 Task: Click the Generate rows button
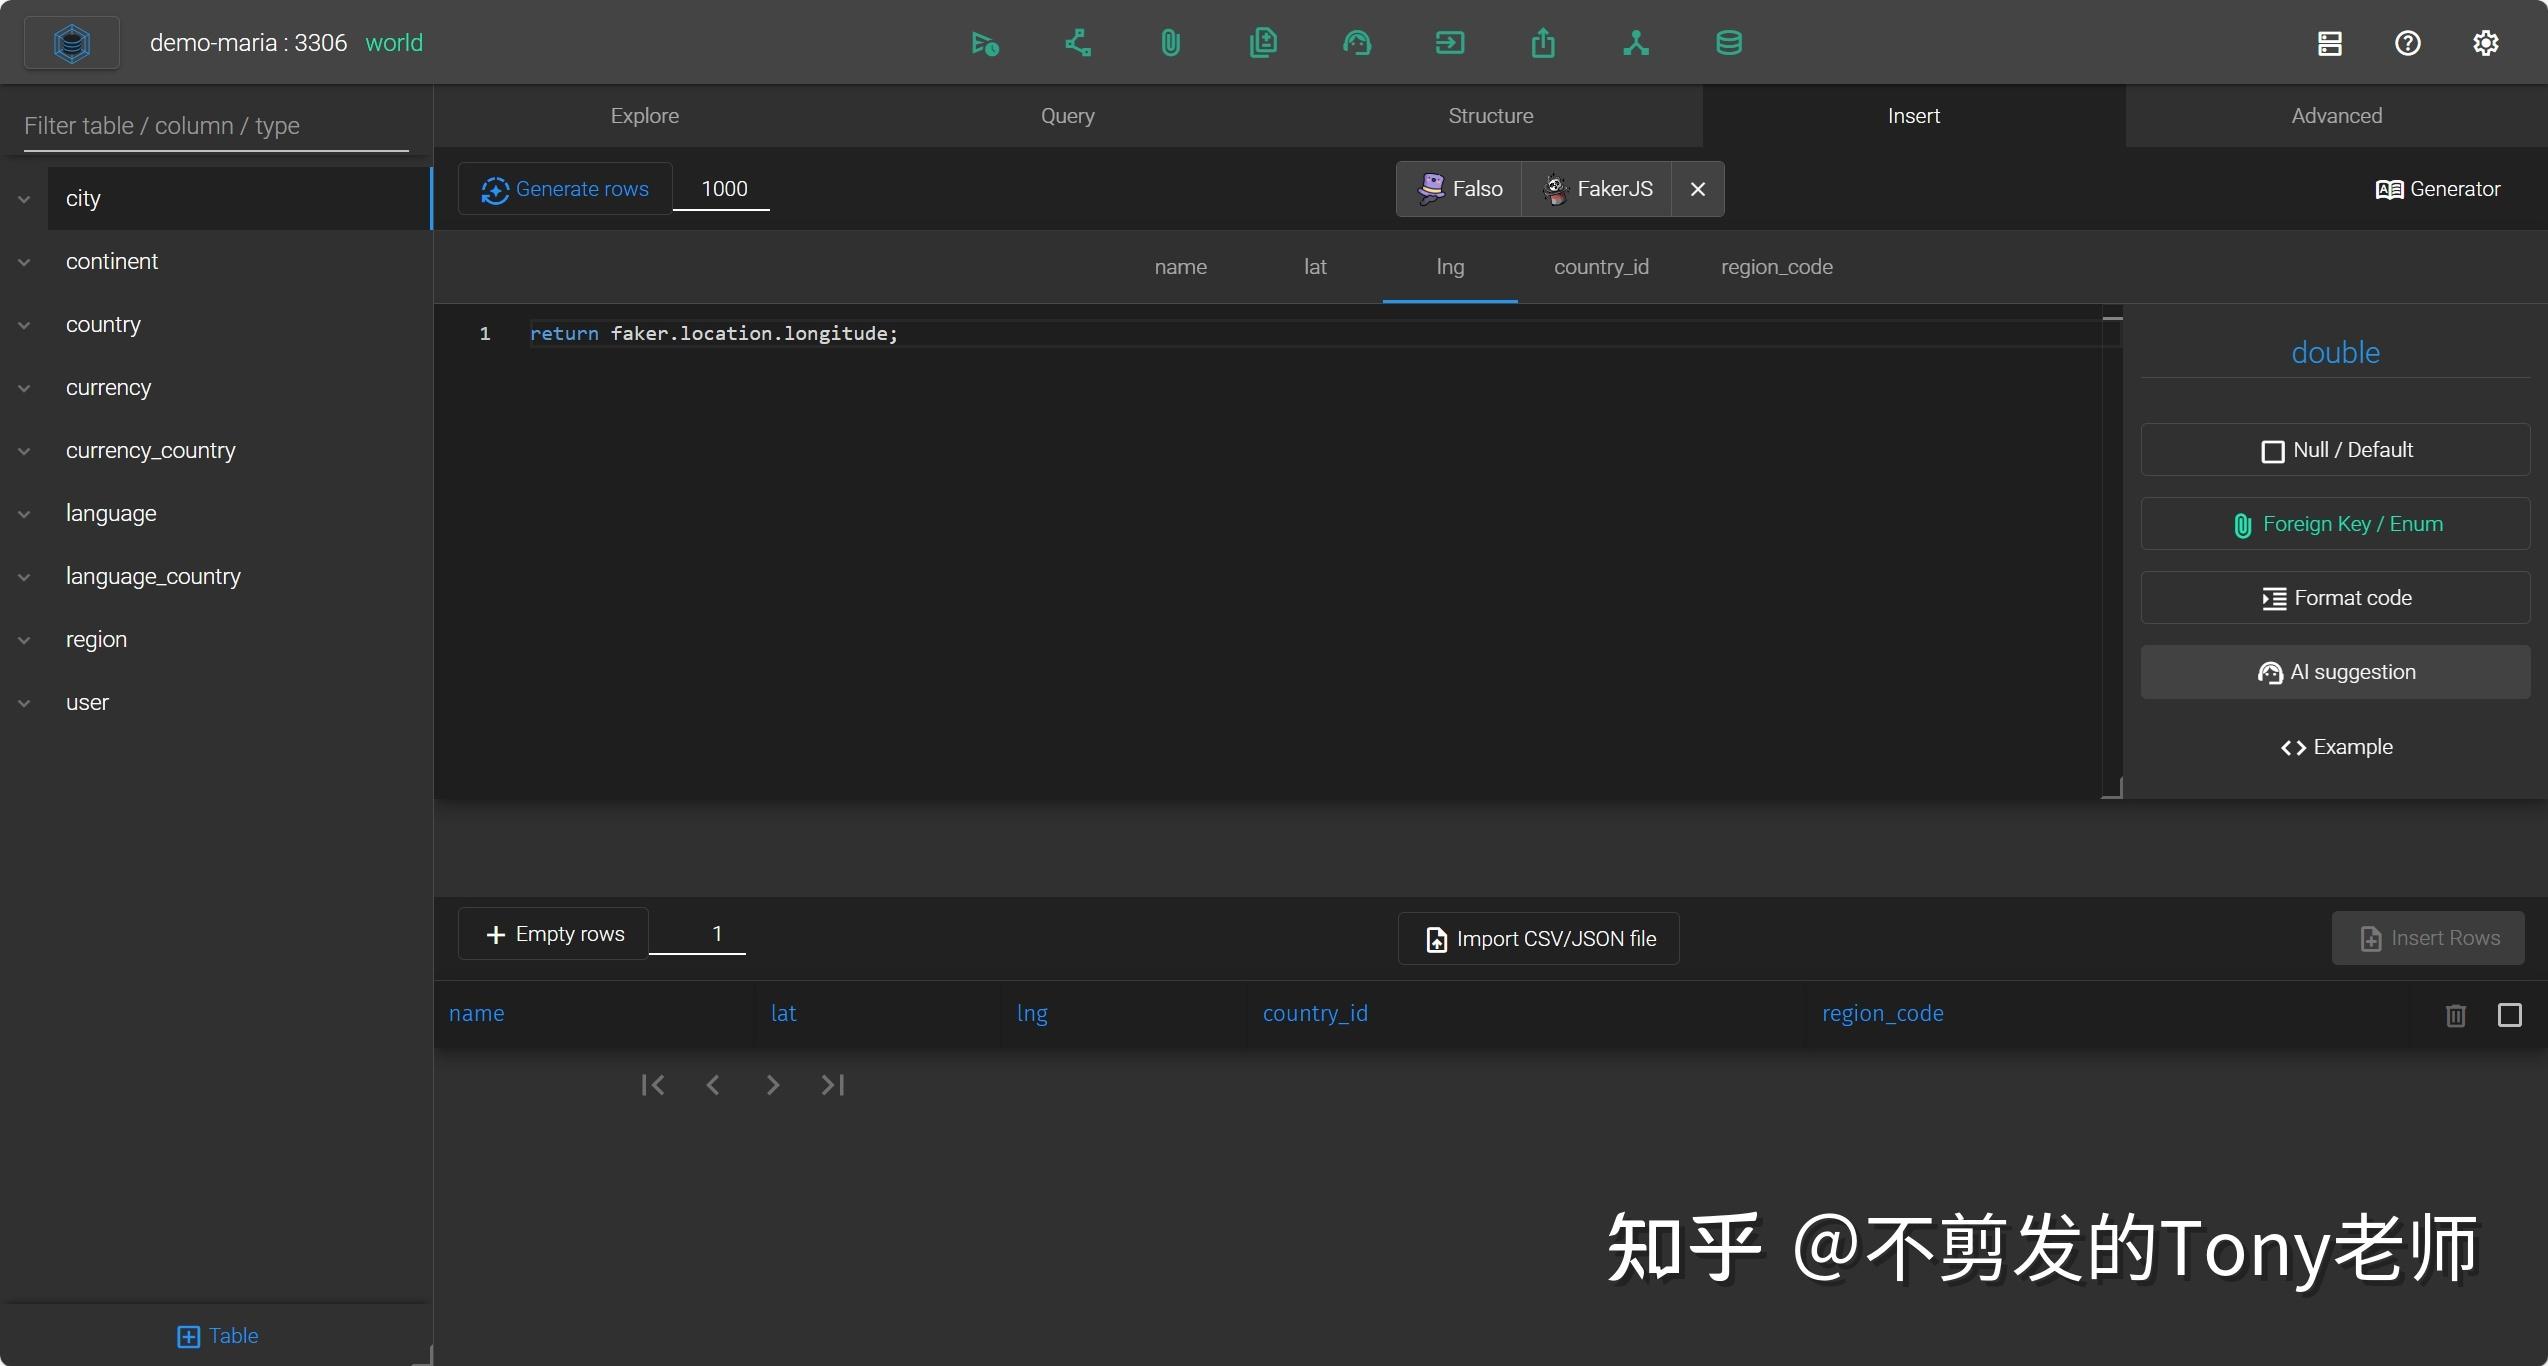[x=563, y=188]
